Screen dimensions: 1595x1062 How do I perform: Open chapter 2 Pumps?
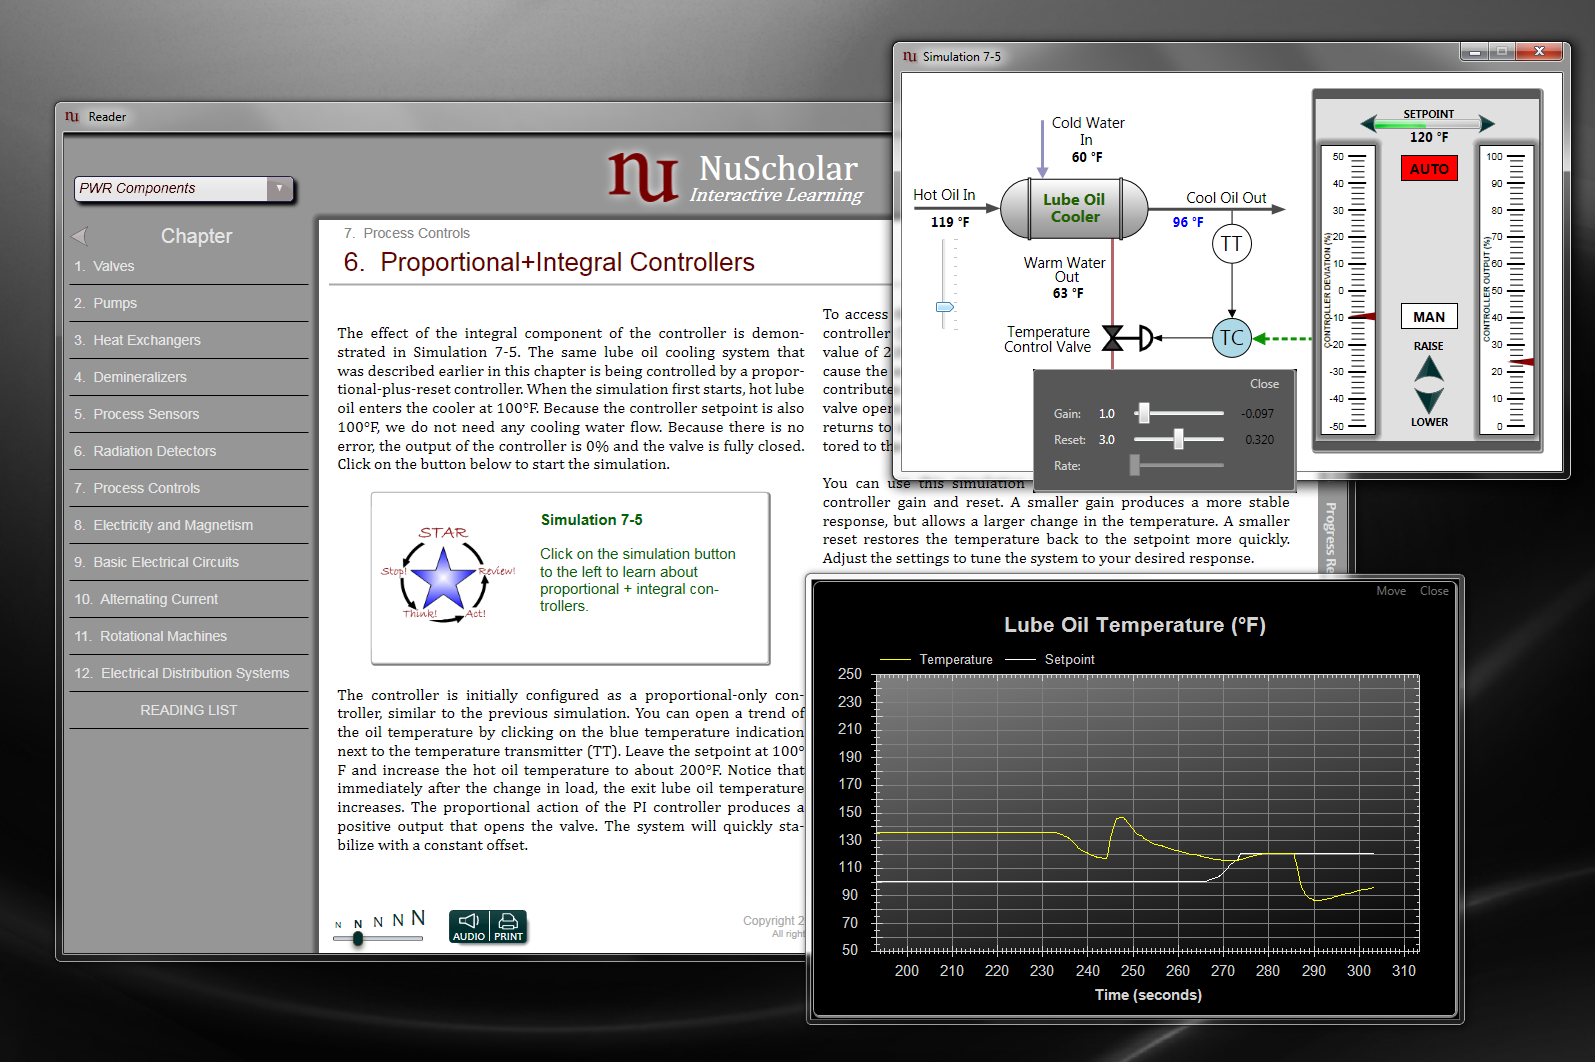(x=189, y=303)
